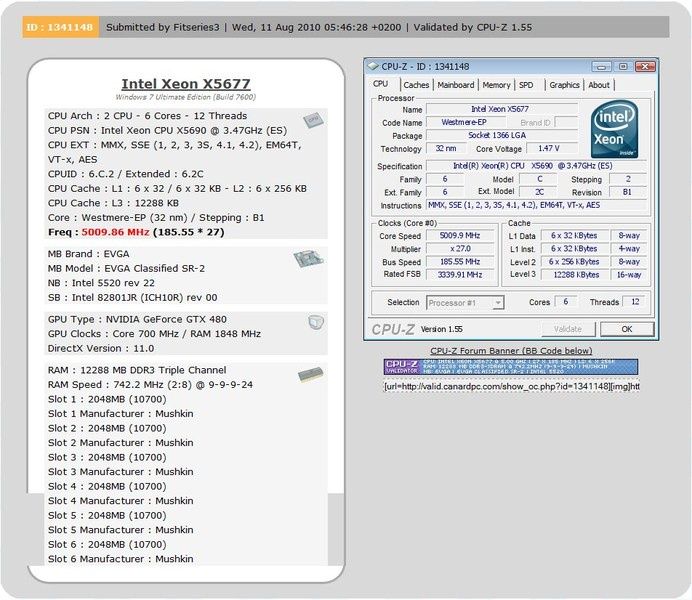Viewport: 692px width, 600px height.
Task: Click the CPU chip icon beside CPU Arch
Action: [x=313, y=120]
